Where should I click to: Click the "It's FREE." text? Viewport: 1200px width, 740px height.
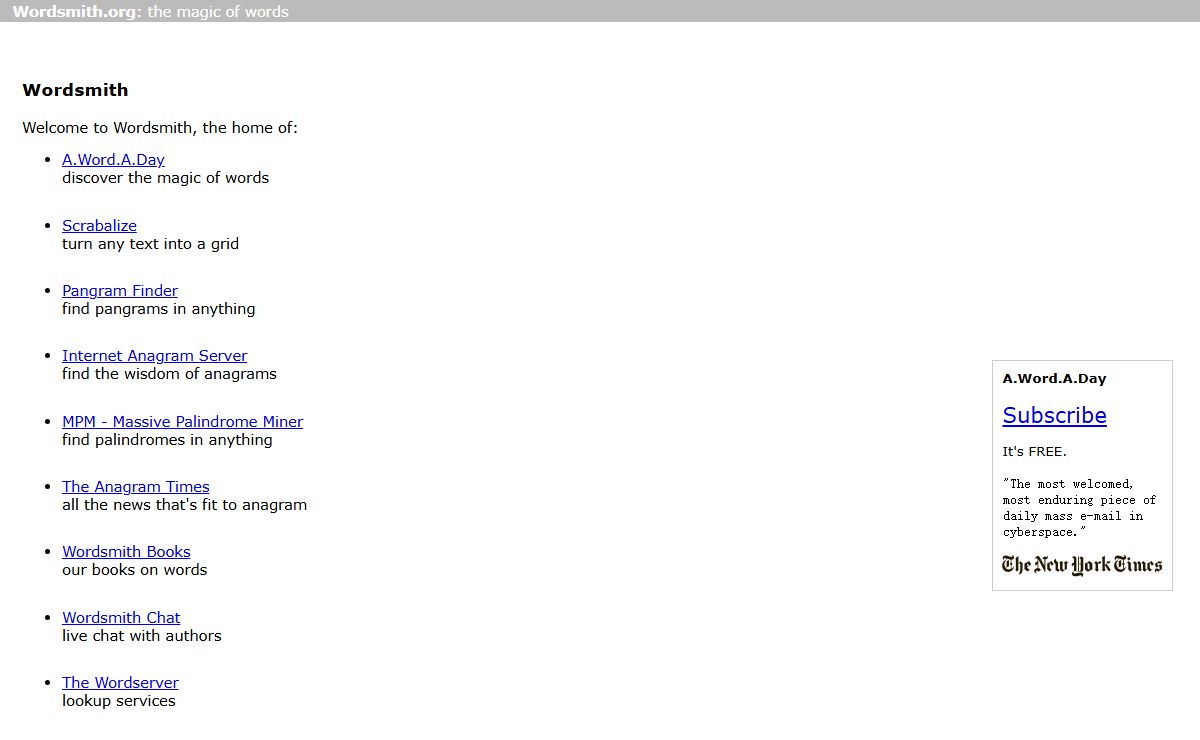[1034, 452]
